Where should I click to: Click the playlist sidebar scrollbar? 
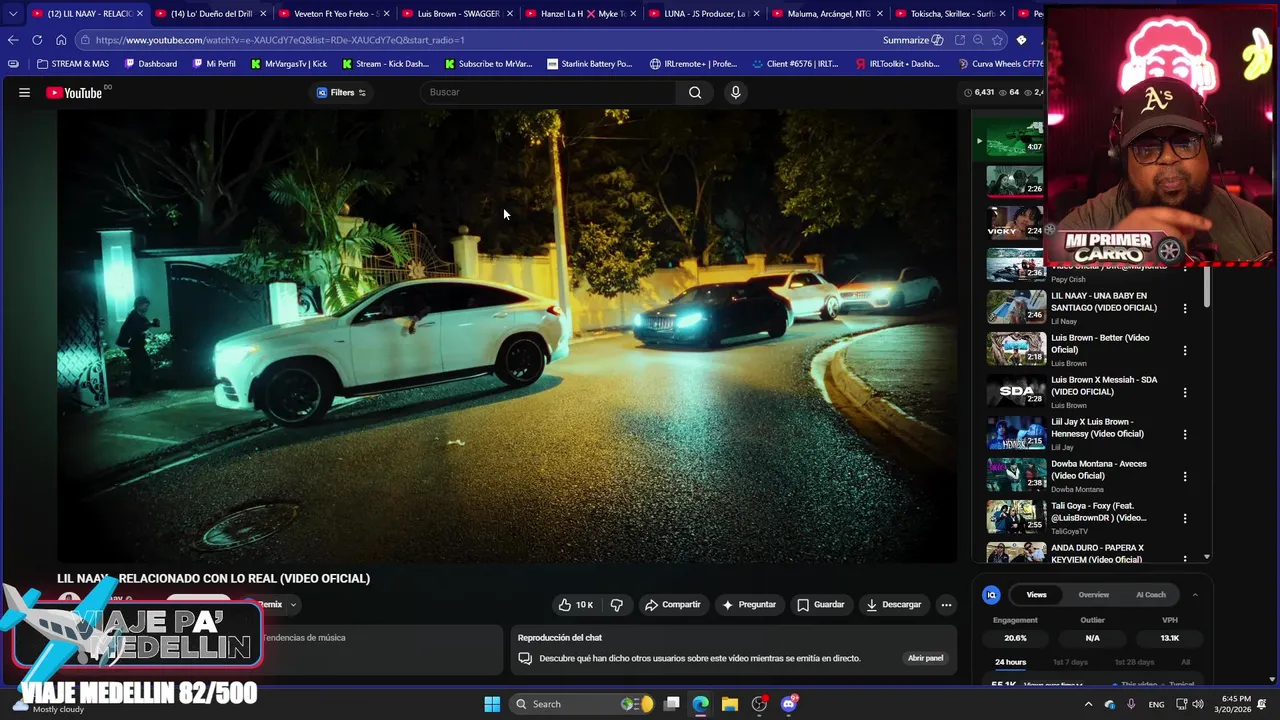(x=1207, y=287)
